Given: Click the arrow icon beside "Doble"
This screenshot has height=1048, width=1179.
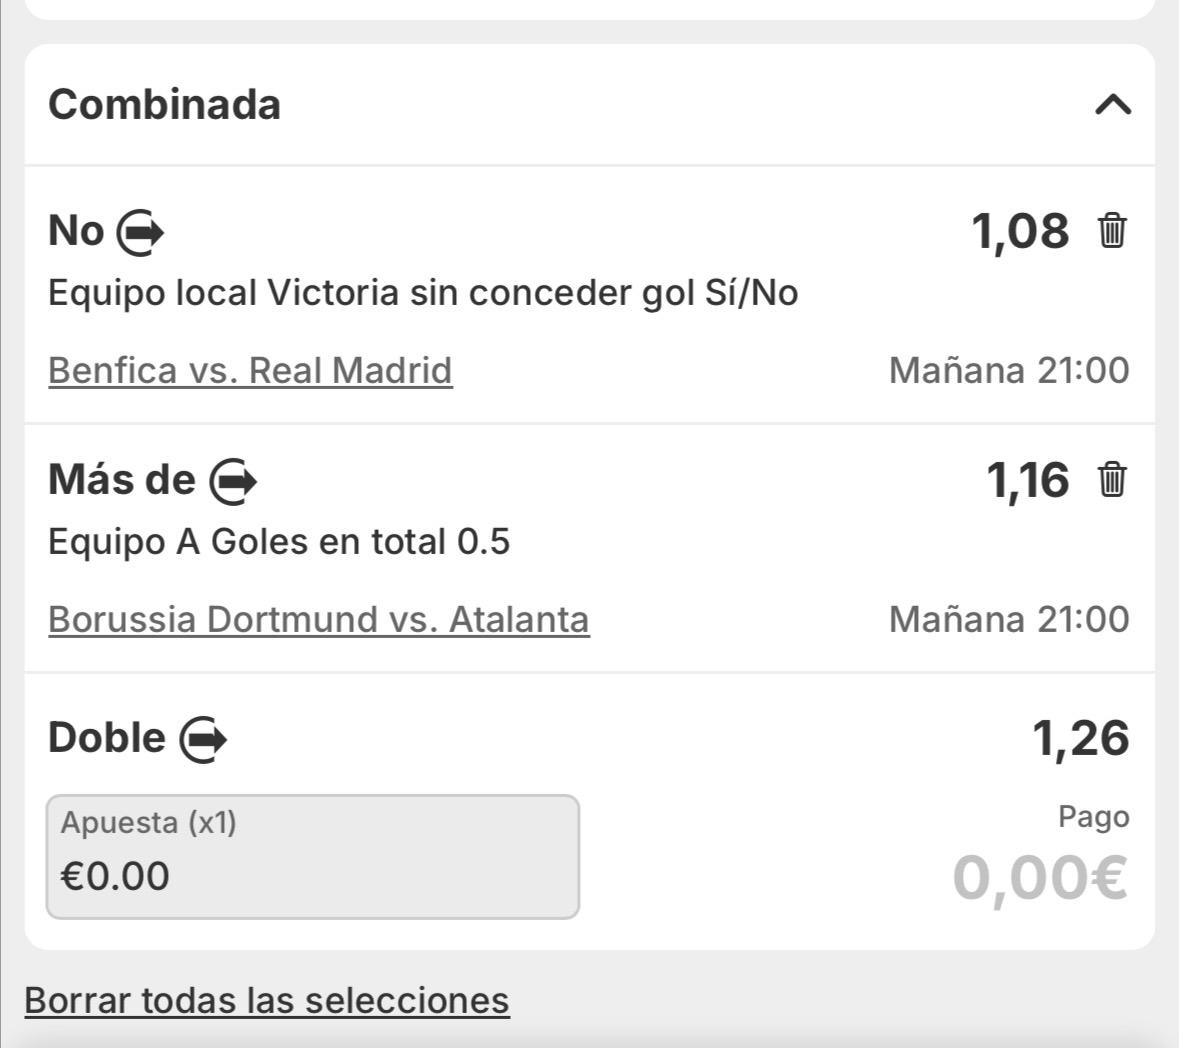Looking at the screenshot, I should (x=203, y=740).
